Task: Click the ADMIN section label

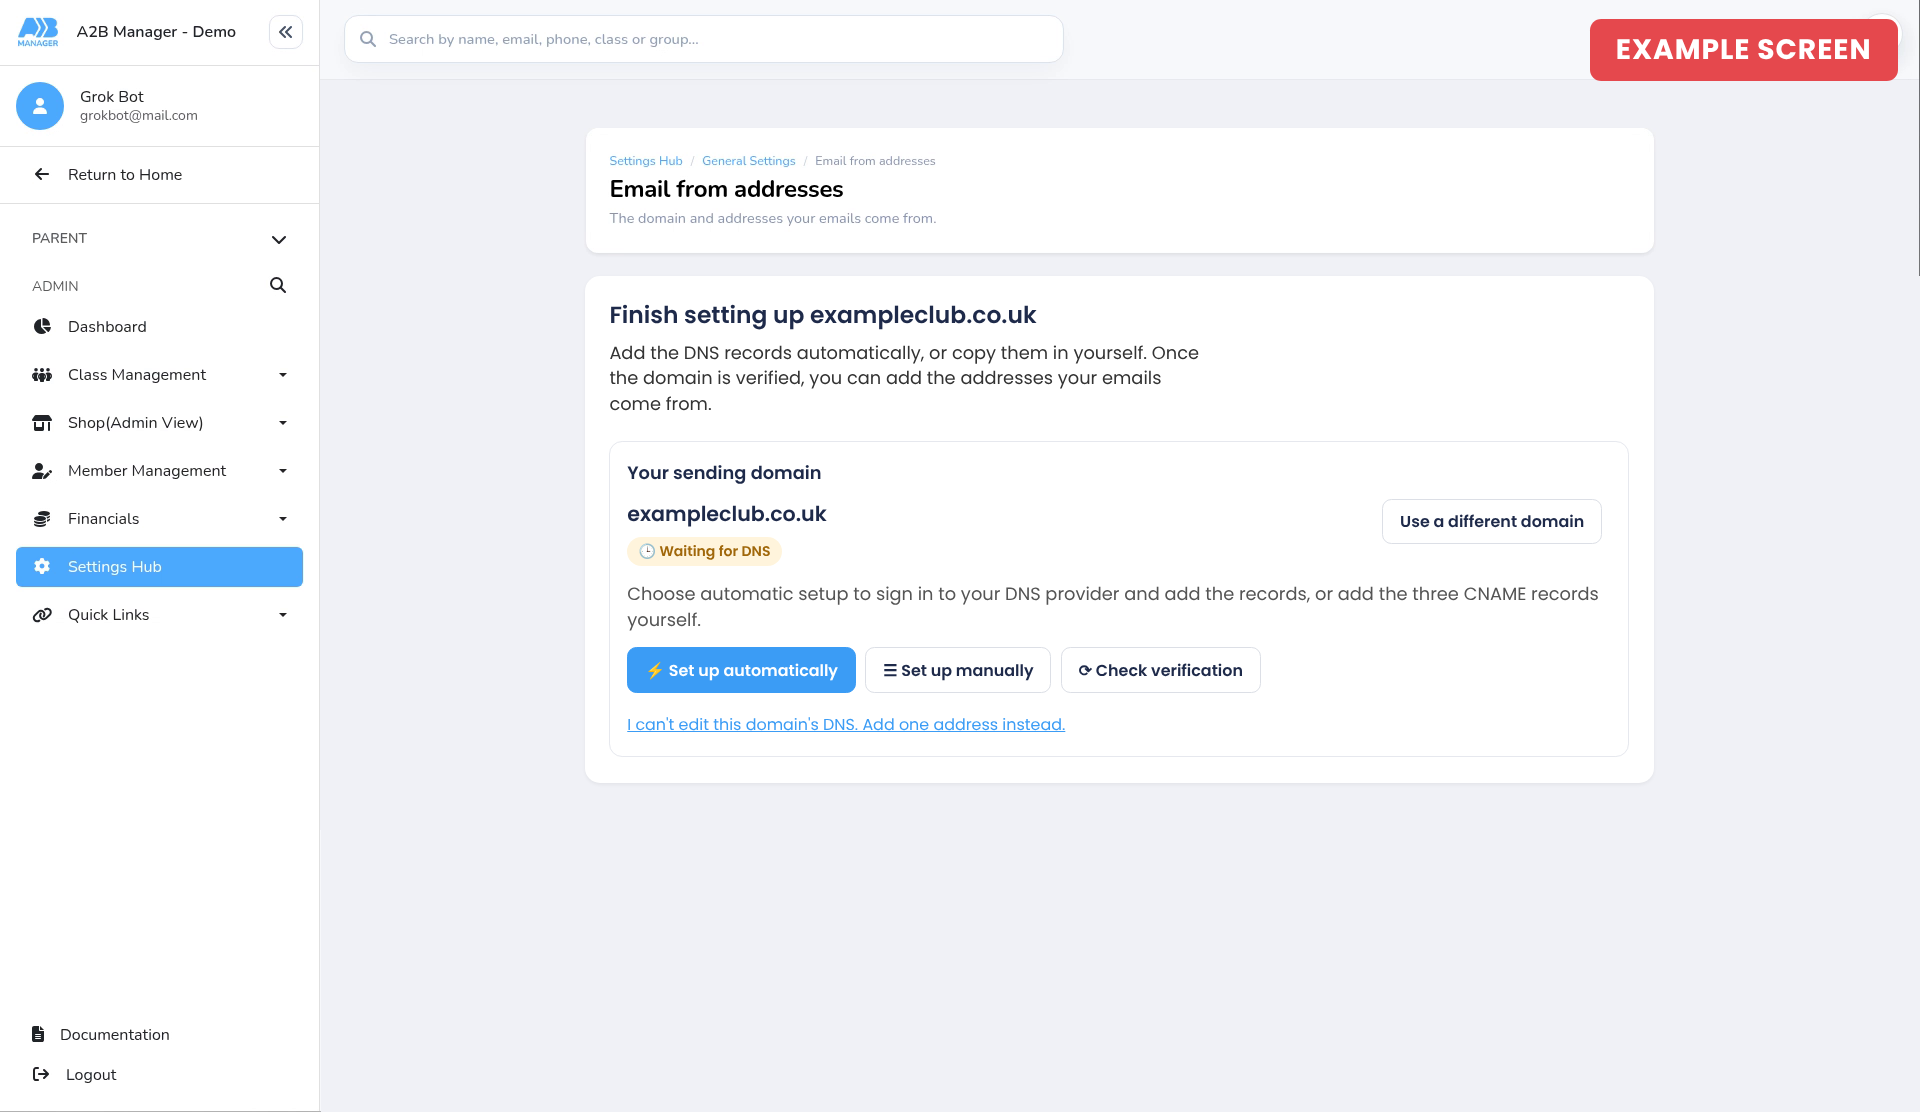Action: 55,286
